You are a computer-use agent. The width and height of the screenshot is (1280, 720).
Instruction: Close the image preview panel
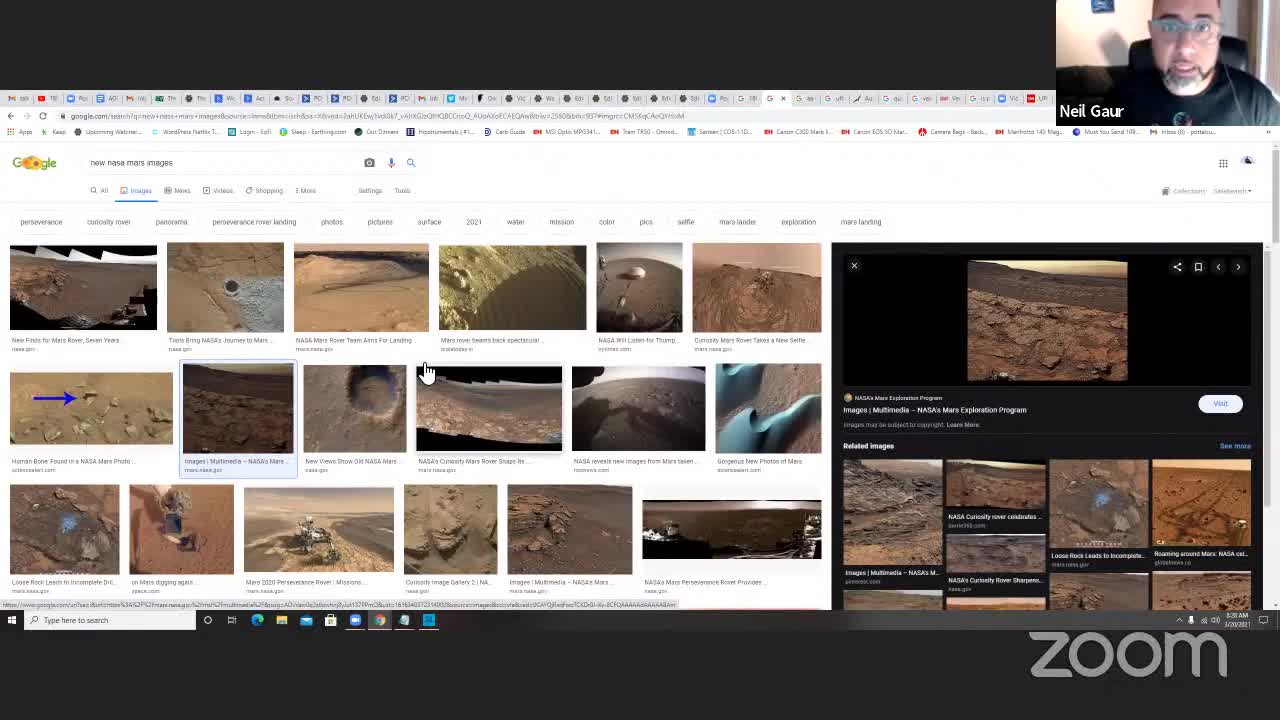point(854,266)
